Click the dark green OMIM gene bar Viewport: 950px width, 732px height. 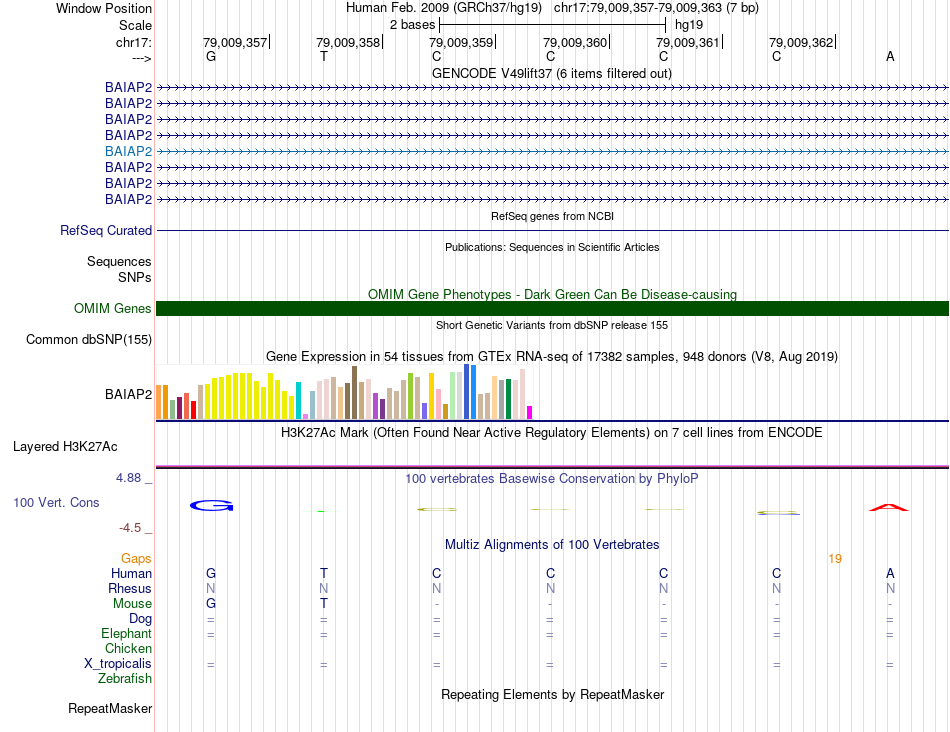tap(552, 308)
